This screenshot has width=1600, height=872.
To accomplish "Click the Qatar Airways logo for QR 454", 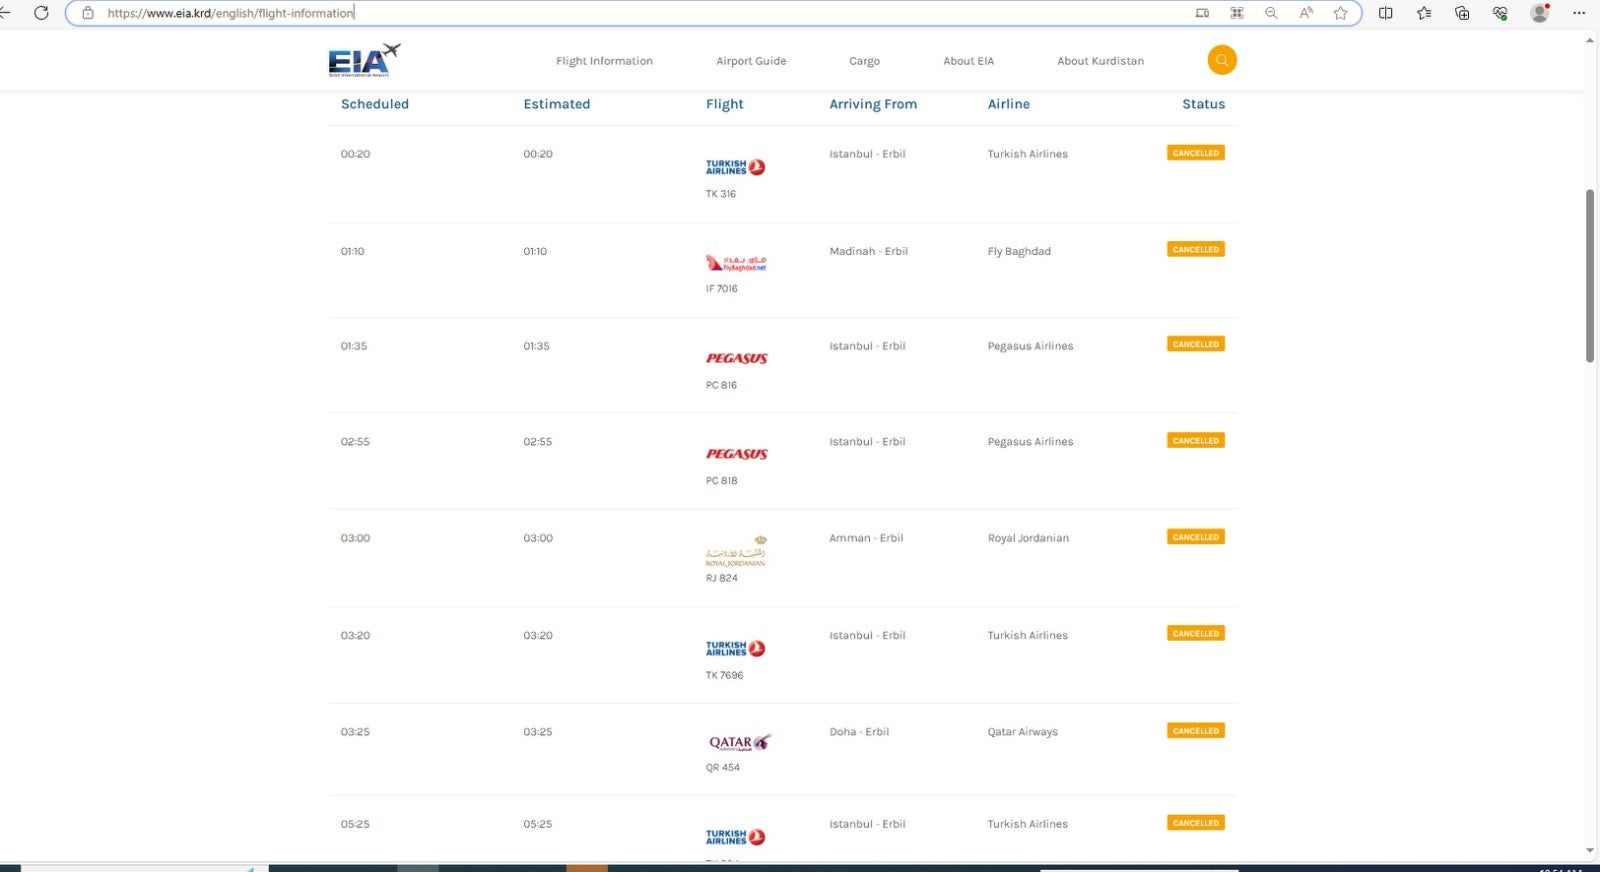I will (739, 742).
